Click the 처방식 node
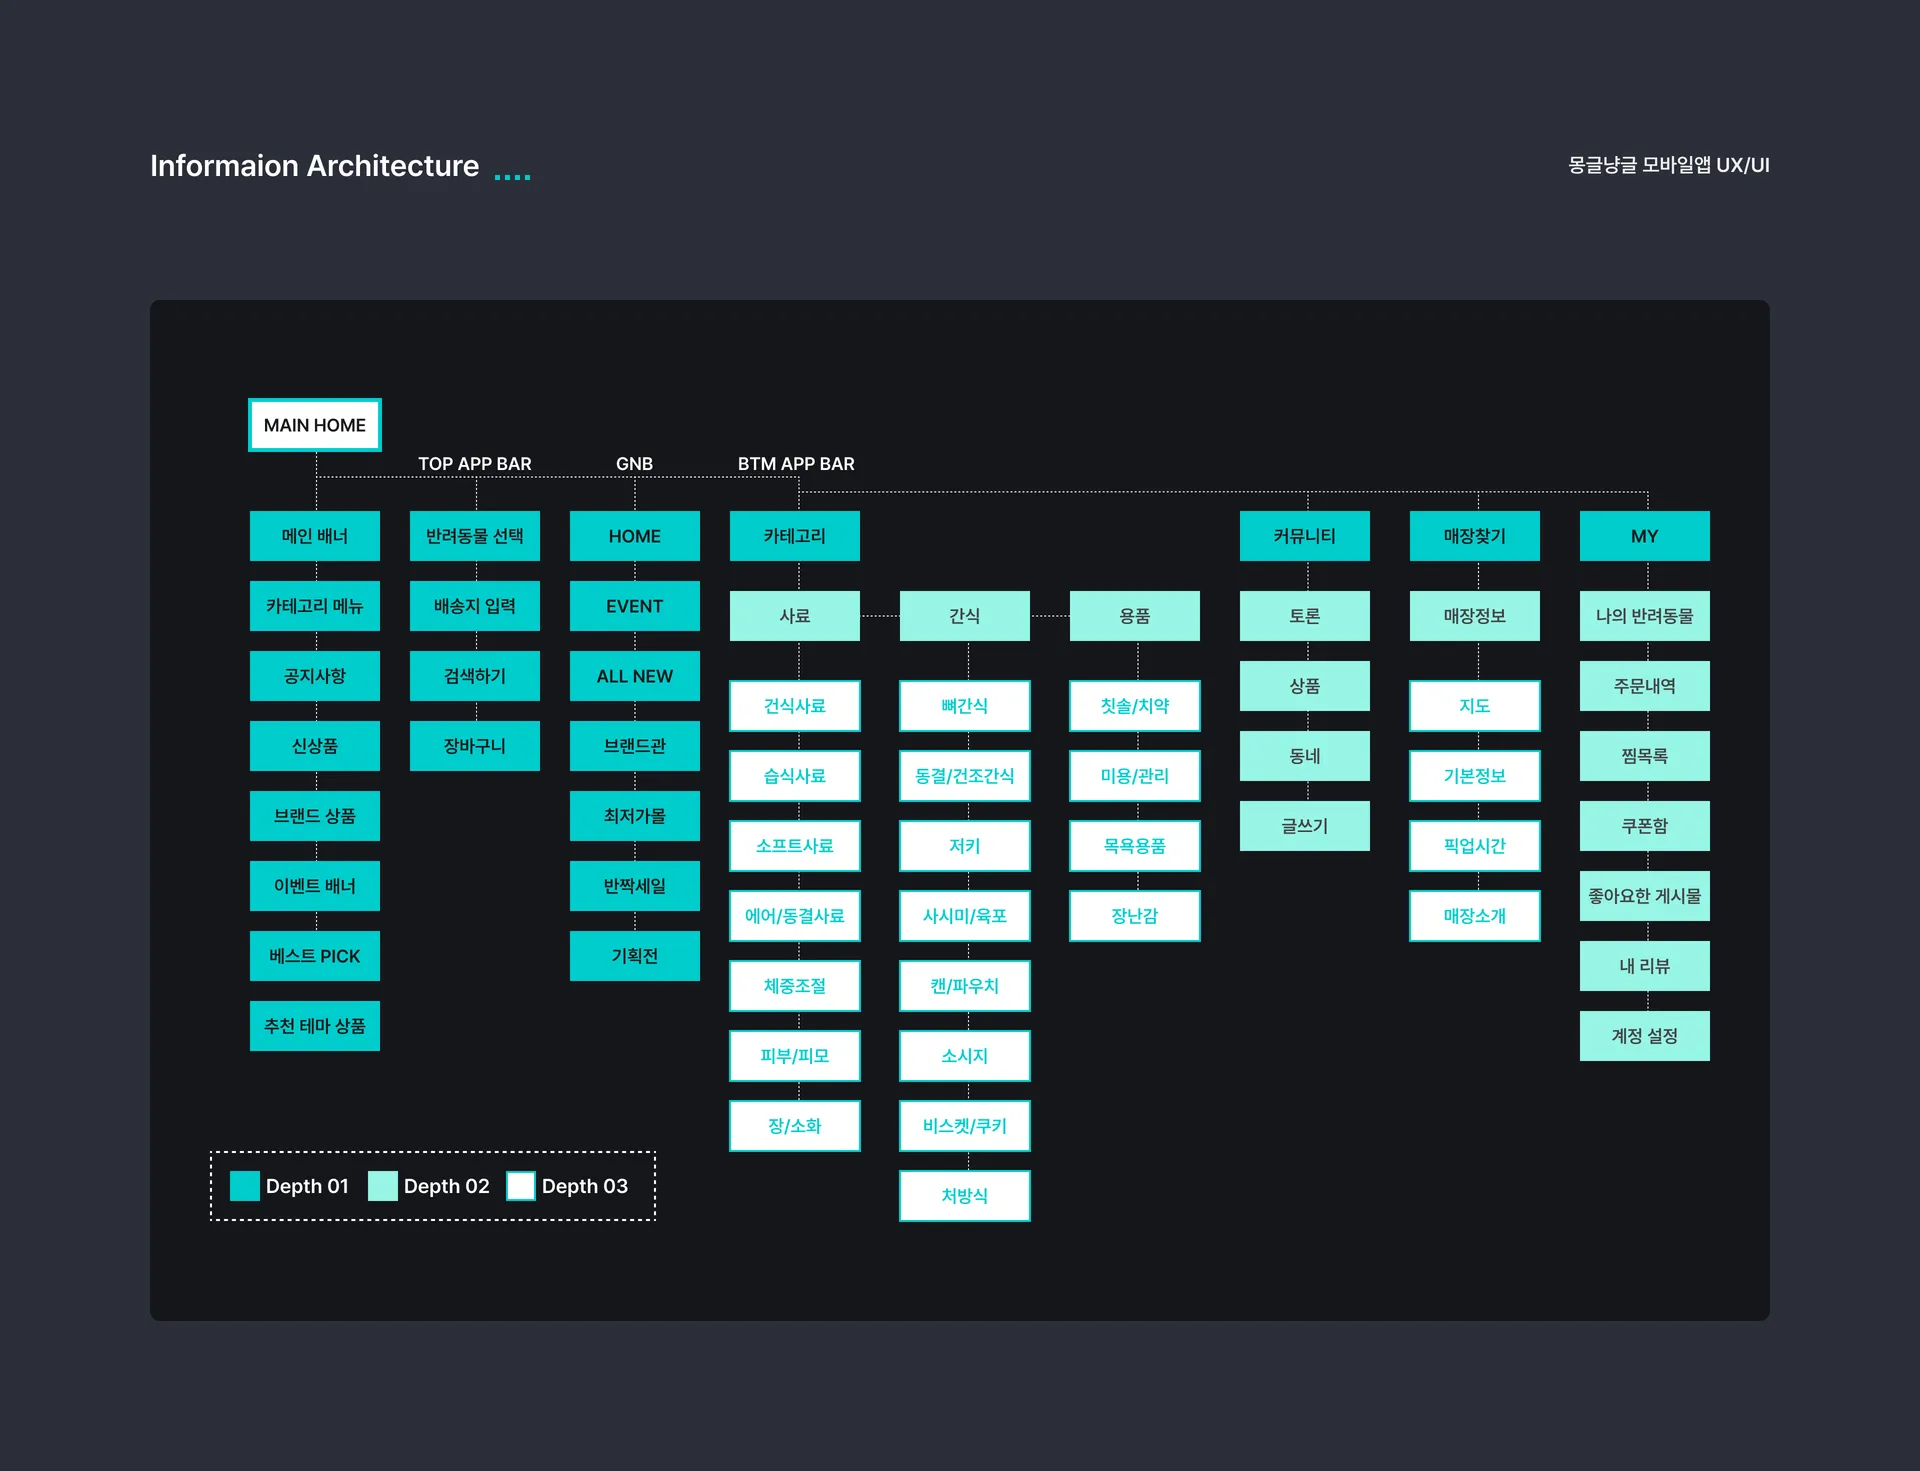Screen dimensions: 1920x1471 (x=965, y=1196)
